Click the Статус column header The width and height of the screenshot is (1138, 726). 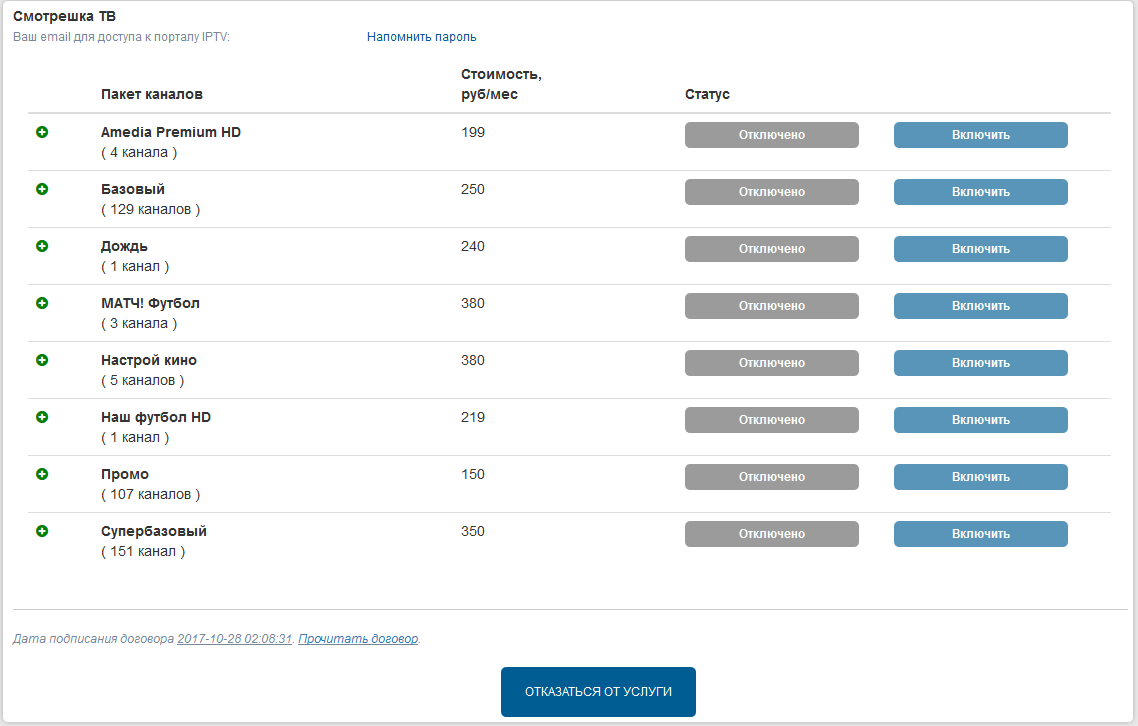708,94
